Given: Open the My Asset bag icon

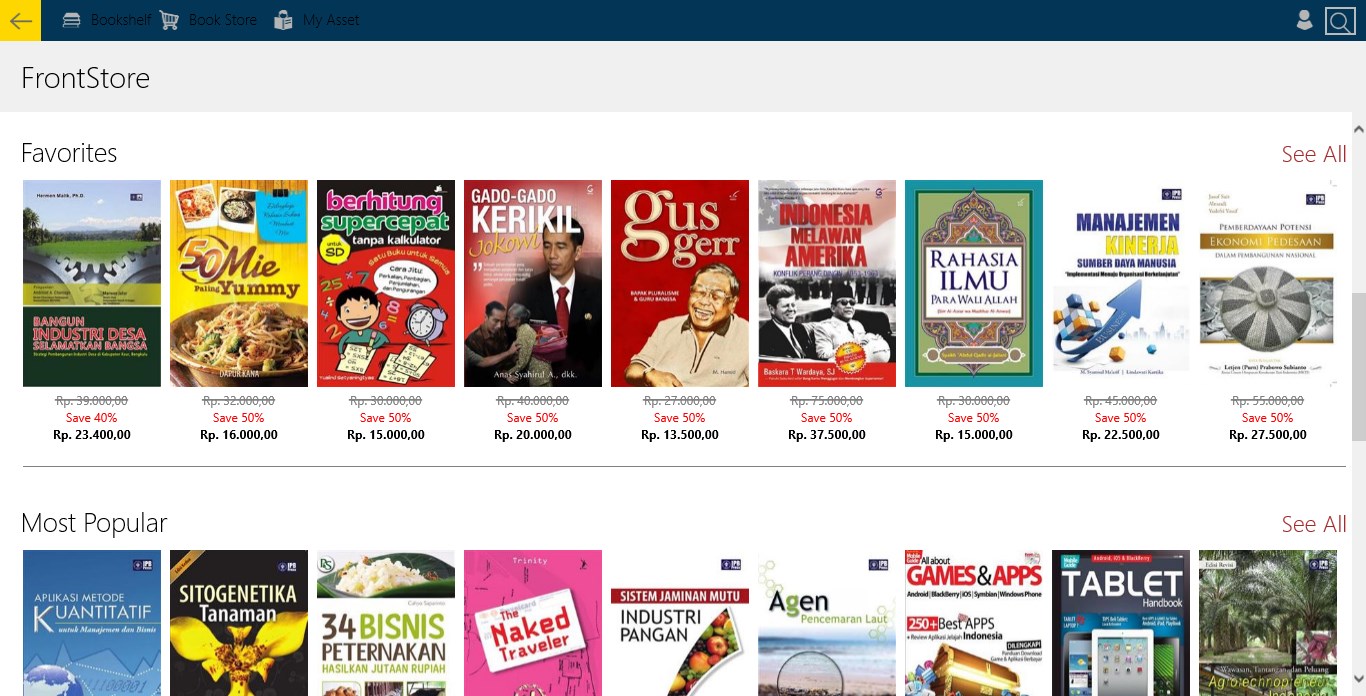Looking at the screenshot, I should [283, 20].
